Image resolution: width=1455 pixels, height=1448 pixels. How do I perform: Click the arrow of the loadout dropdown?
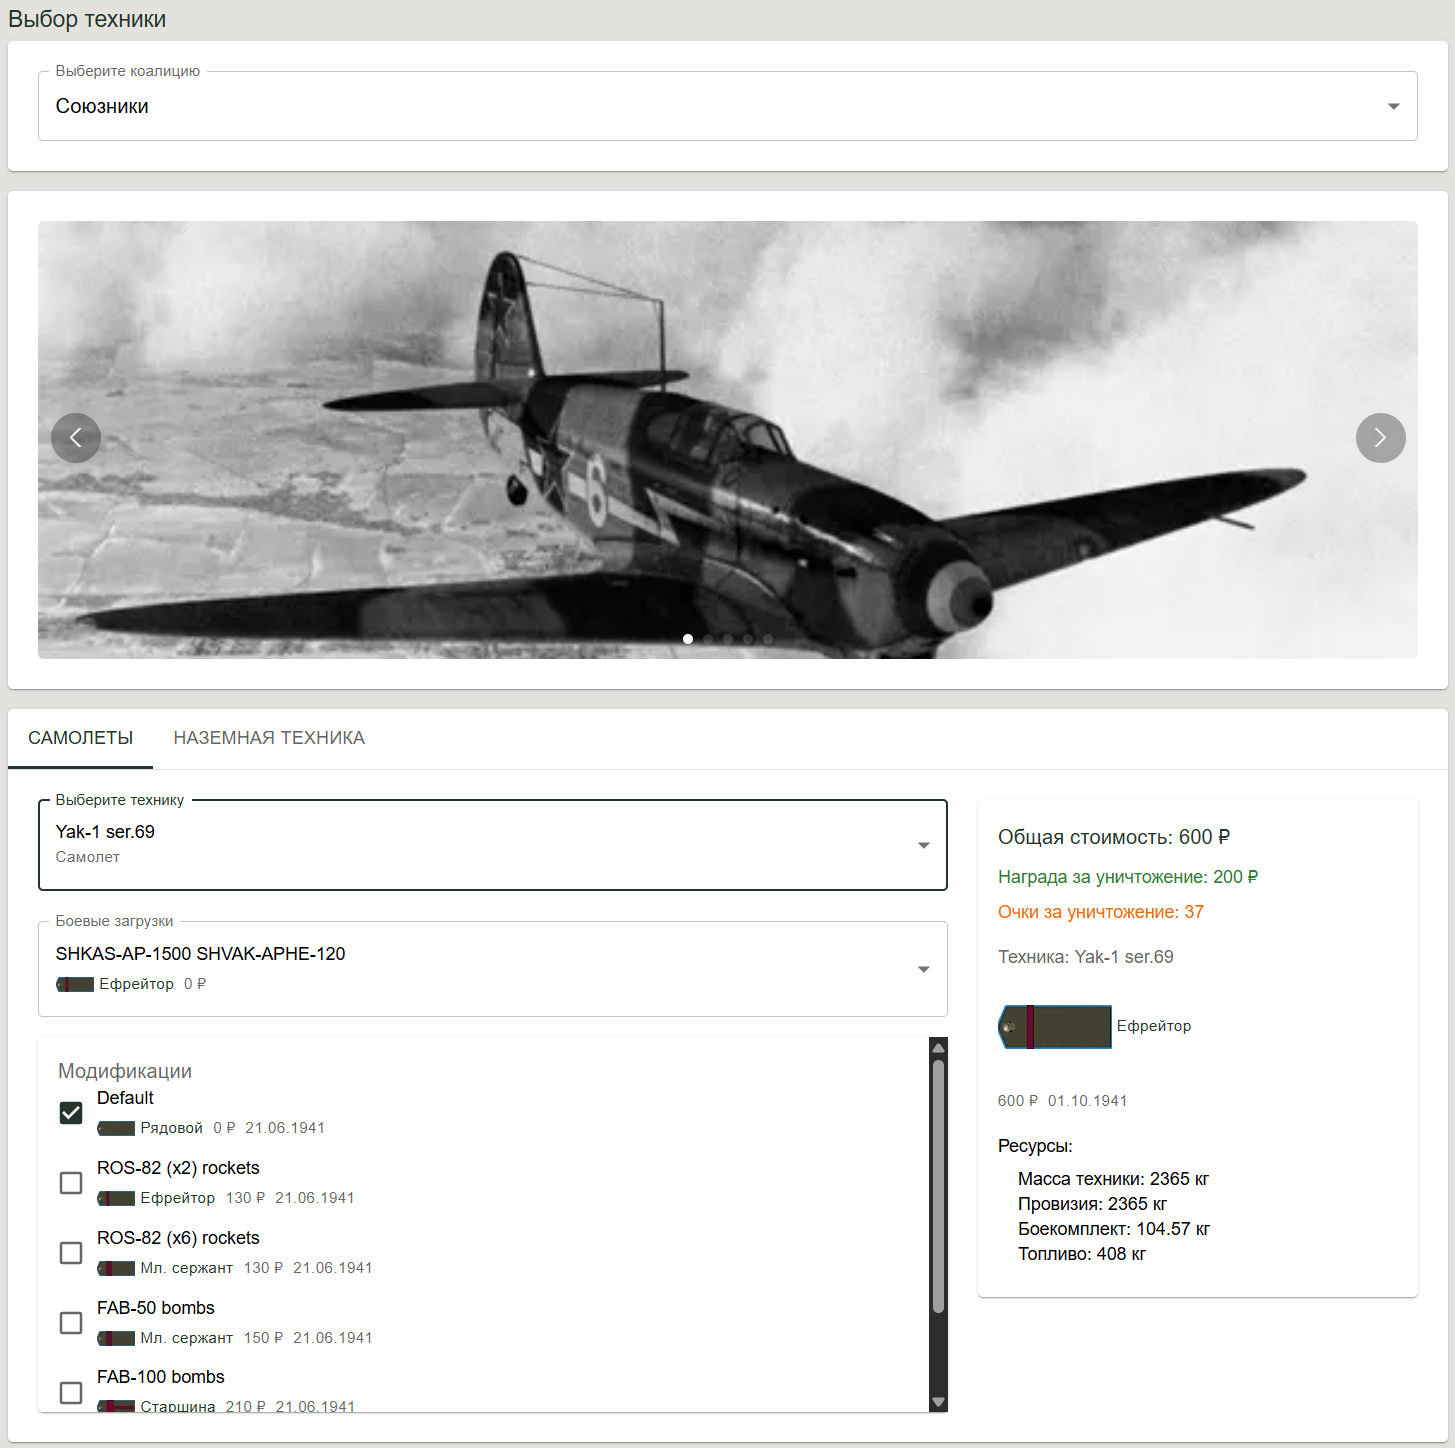(924, 969)
